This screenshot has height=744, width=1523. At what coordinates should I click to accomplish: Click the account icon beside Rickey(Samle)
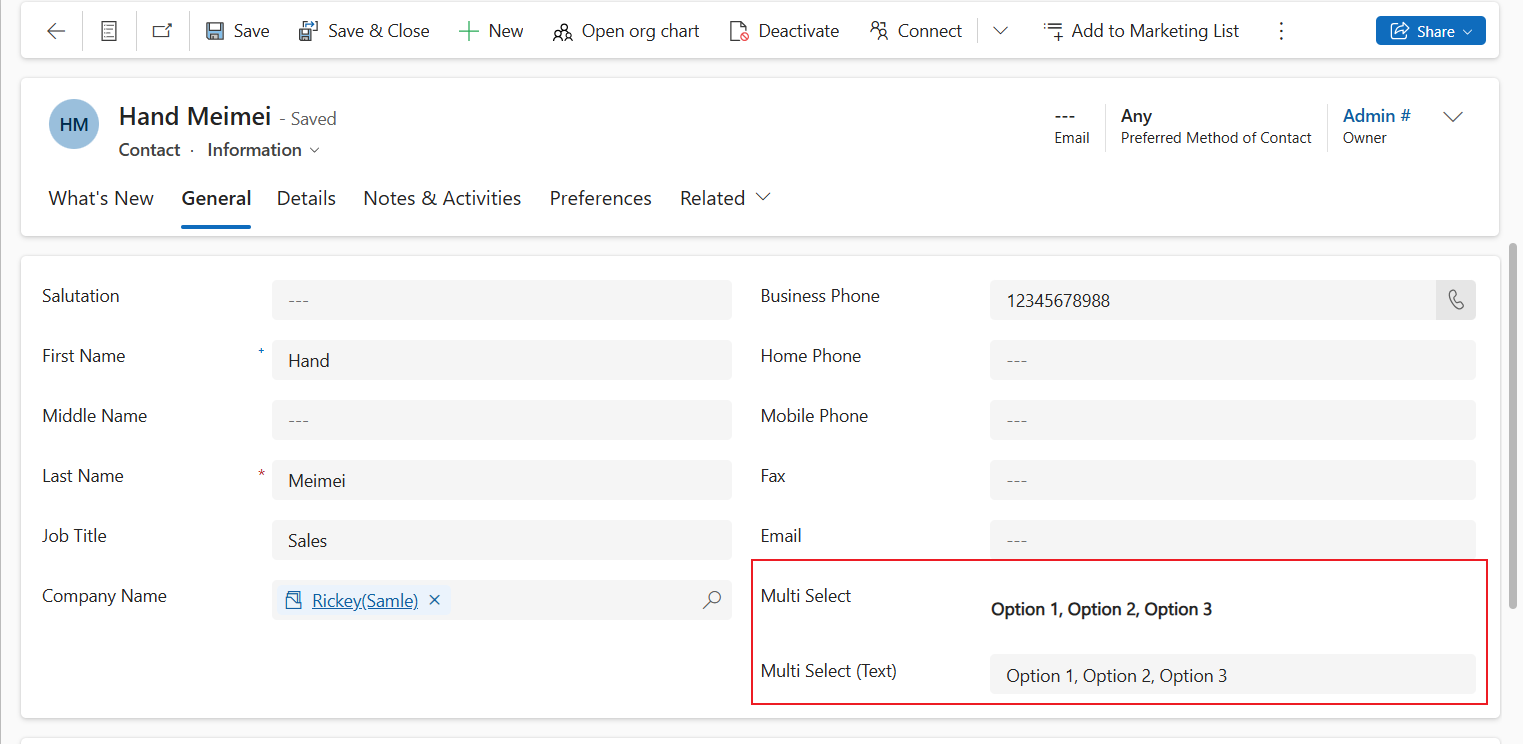pyautogui.click(x=293, y=600)
